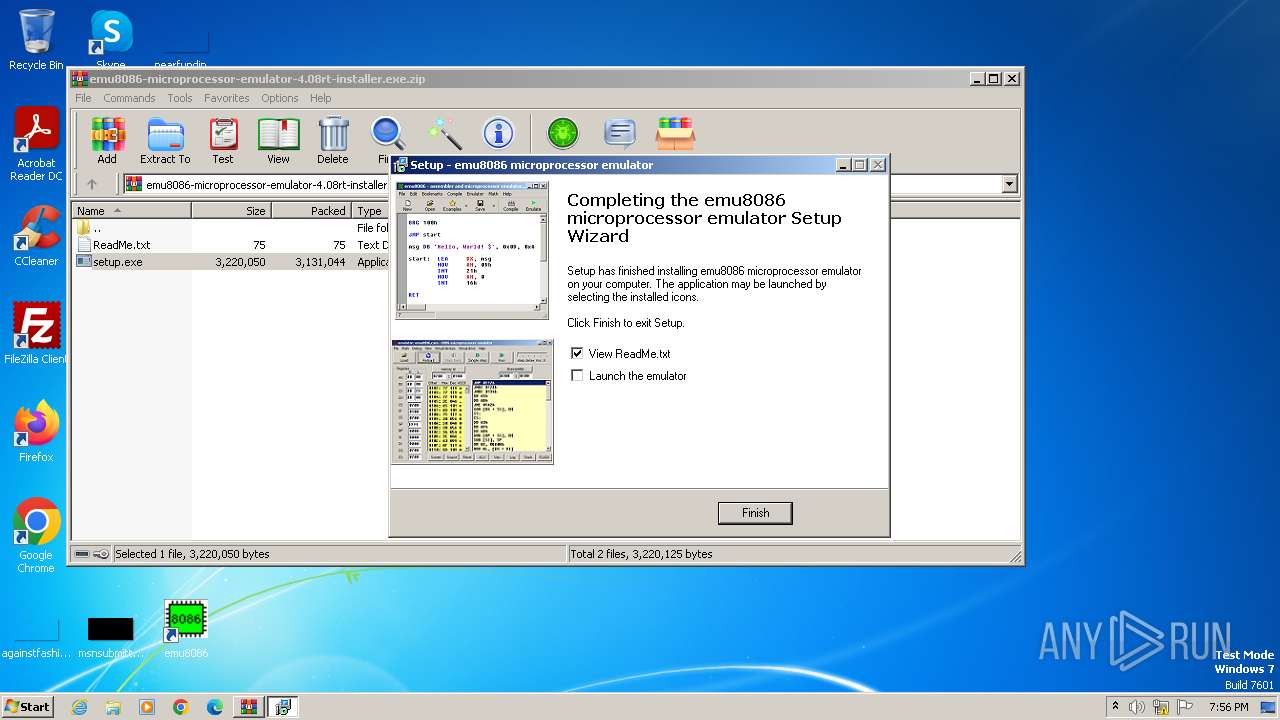The width and height of the screenshot is (1280, 720).
Task: Click the Windows Explorer taskbar icon
Action: pyautogui.click(x=113, y=707)
